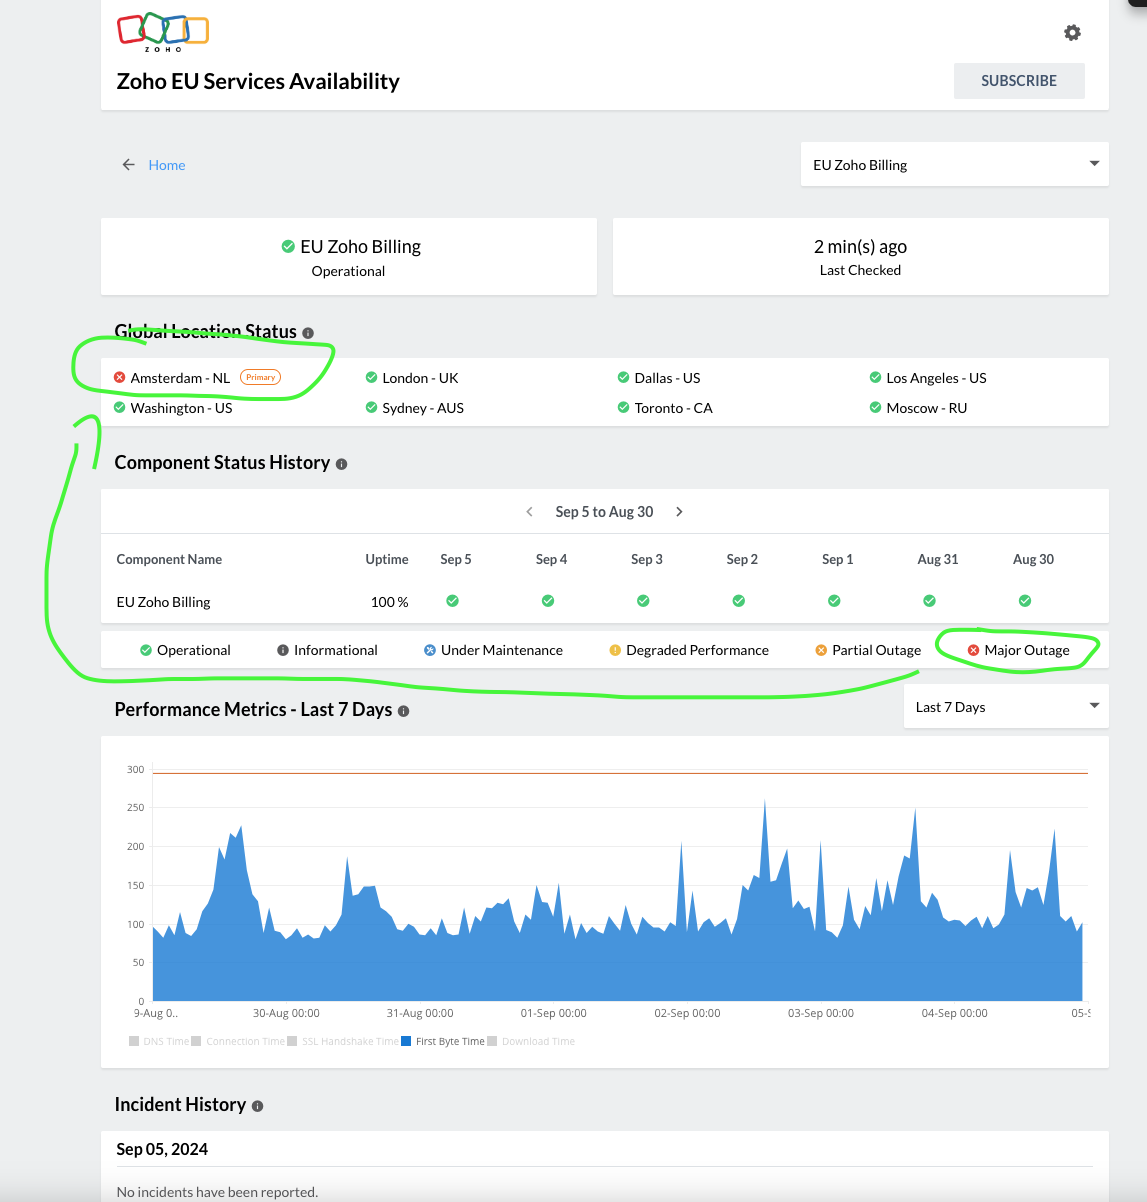Viewport: 1147px width, 1202px height.
Task: Click the Los Angeles - US status icon
Action: (x=876, y=378)
